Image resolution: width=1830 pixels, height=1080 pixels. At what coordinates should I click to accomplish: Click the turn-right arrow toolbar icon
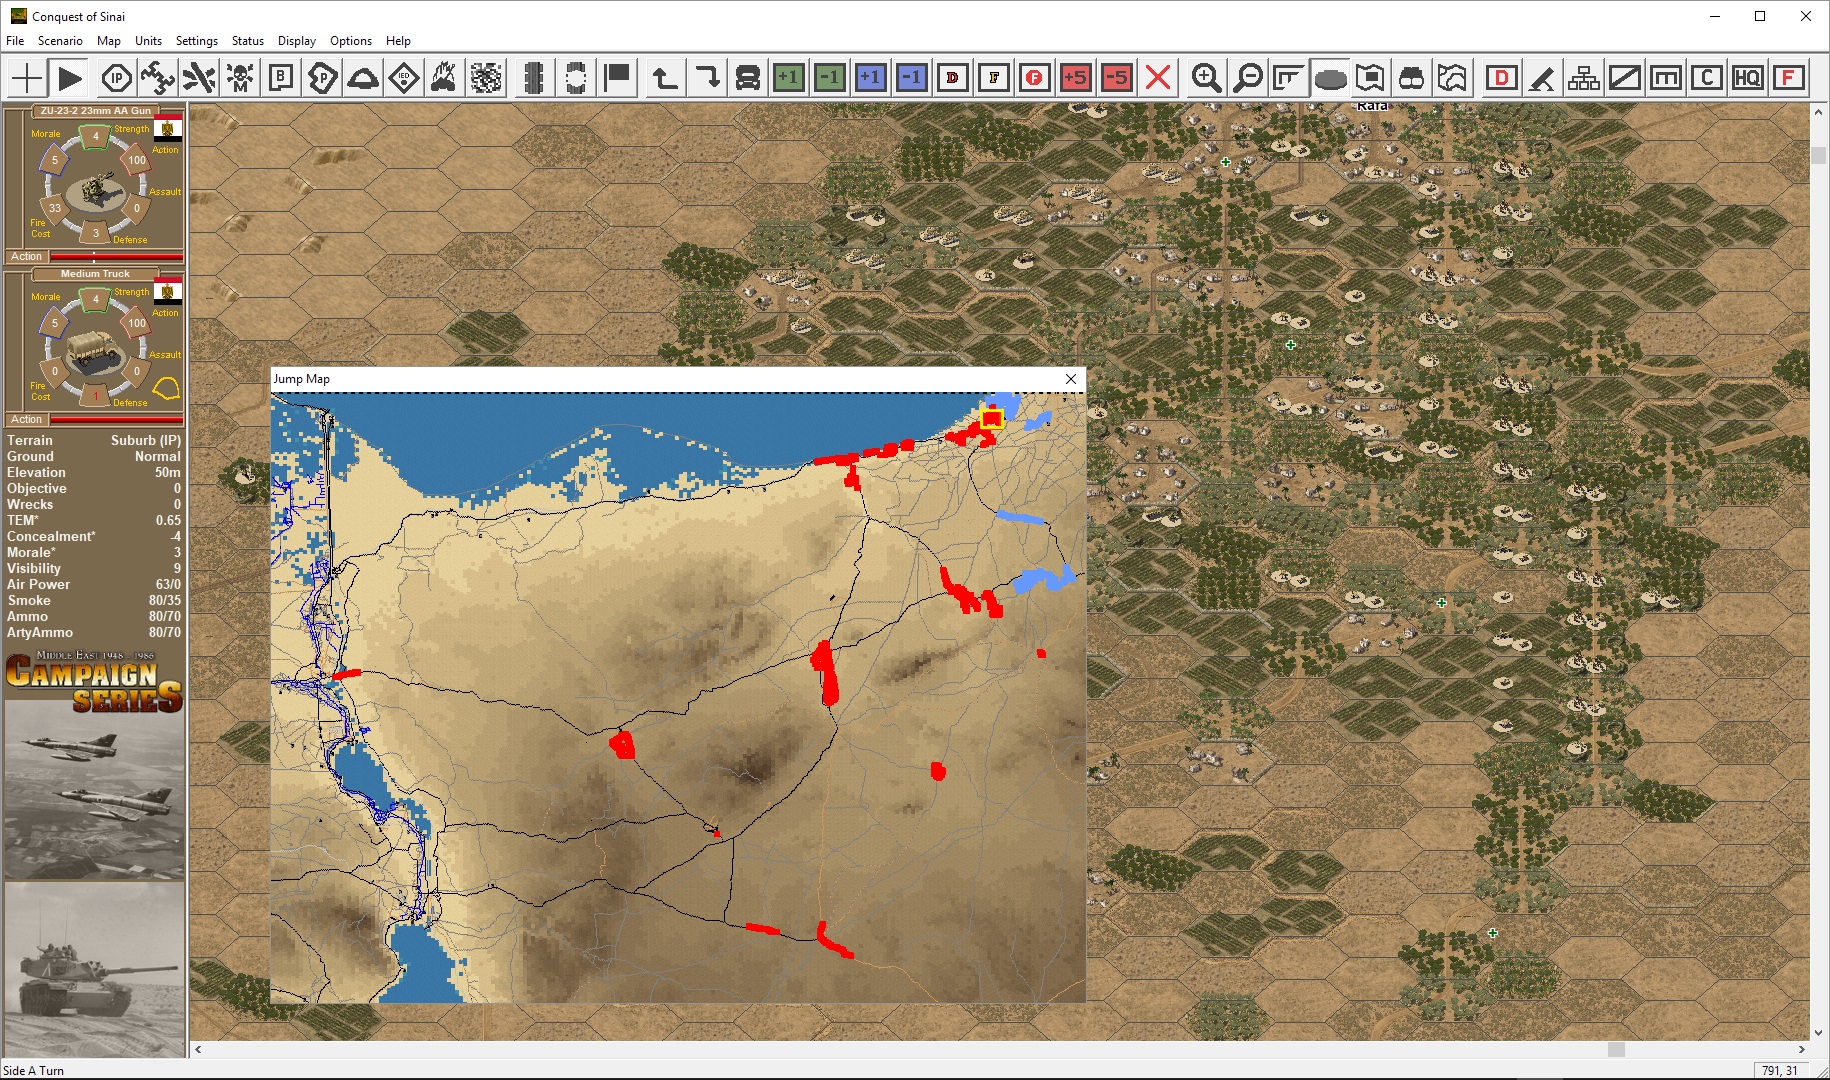coord(706,77)
